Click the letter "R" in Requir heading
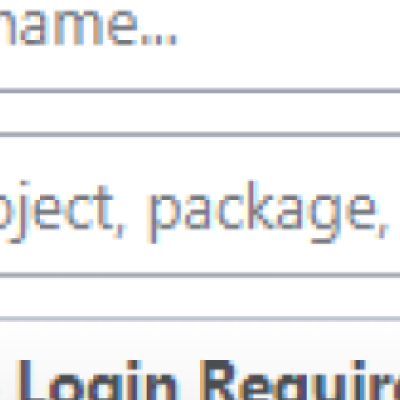This screenshot has height=400, width=400. 218,380
